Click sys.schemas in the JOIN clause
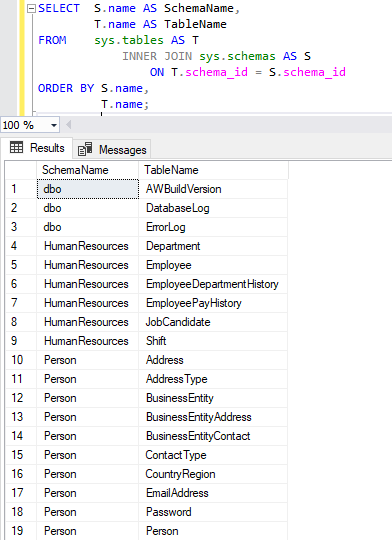 237,56
